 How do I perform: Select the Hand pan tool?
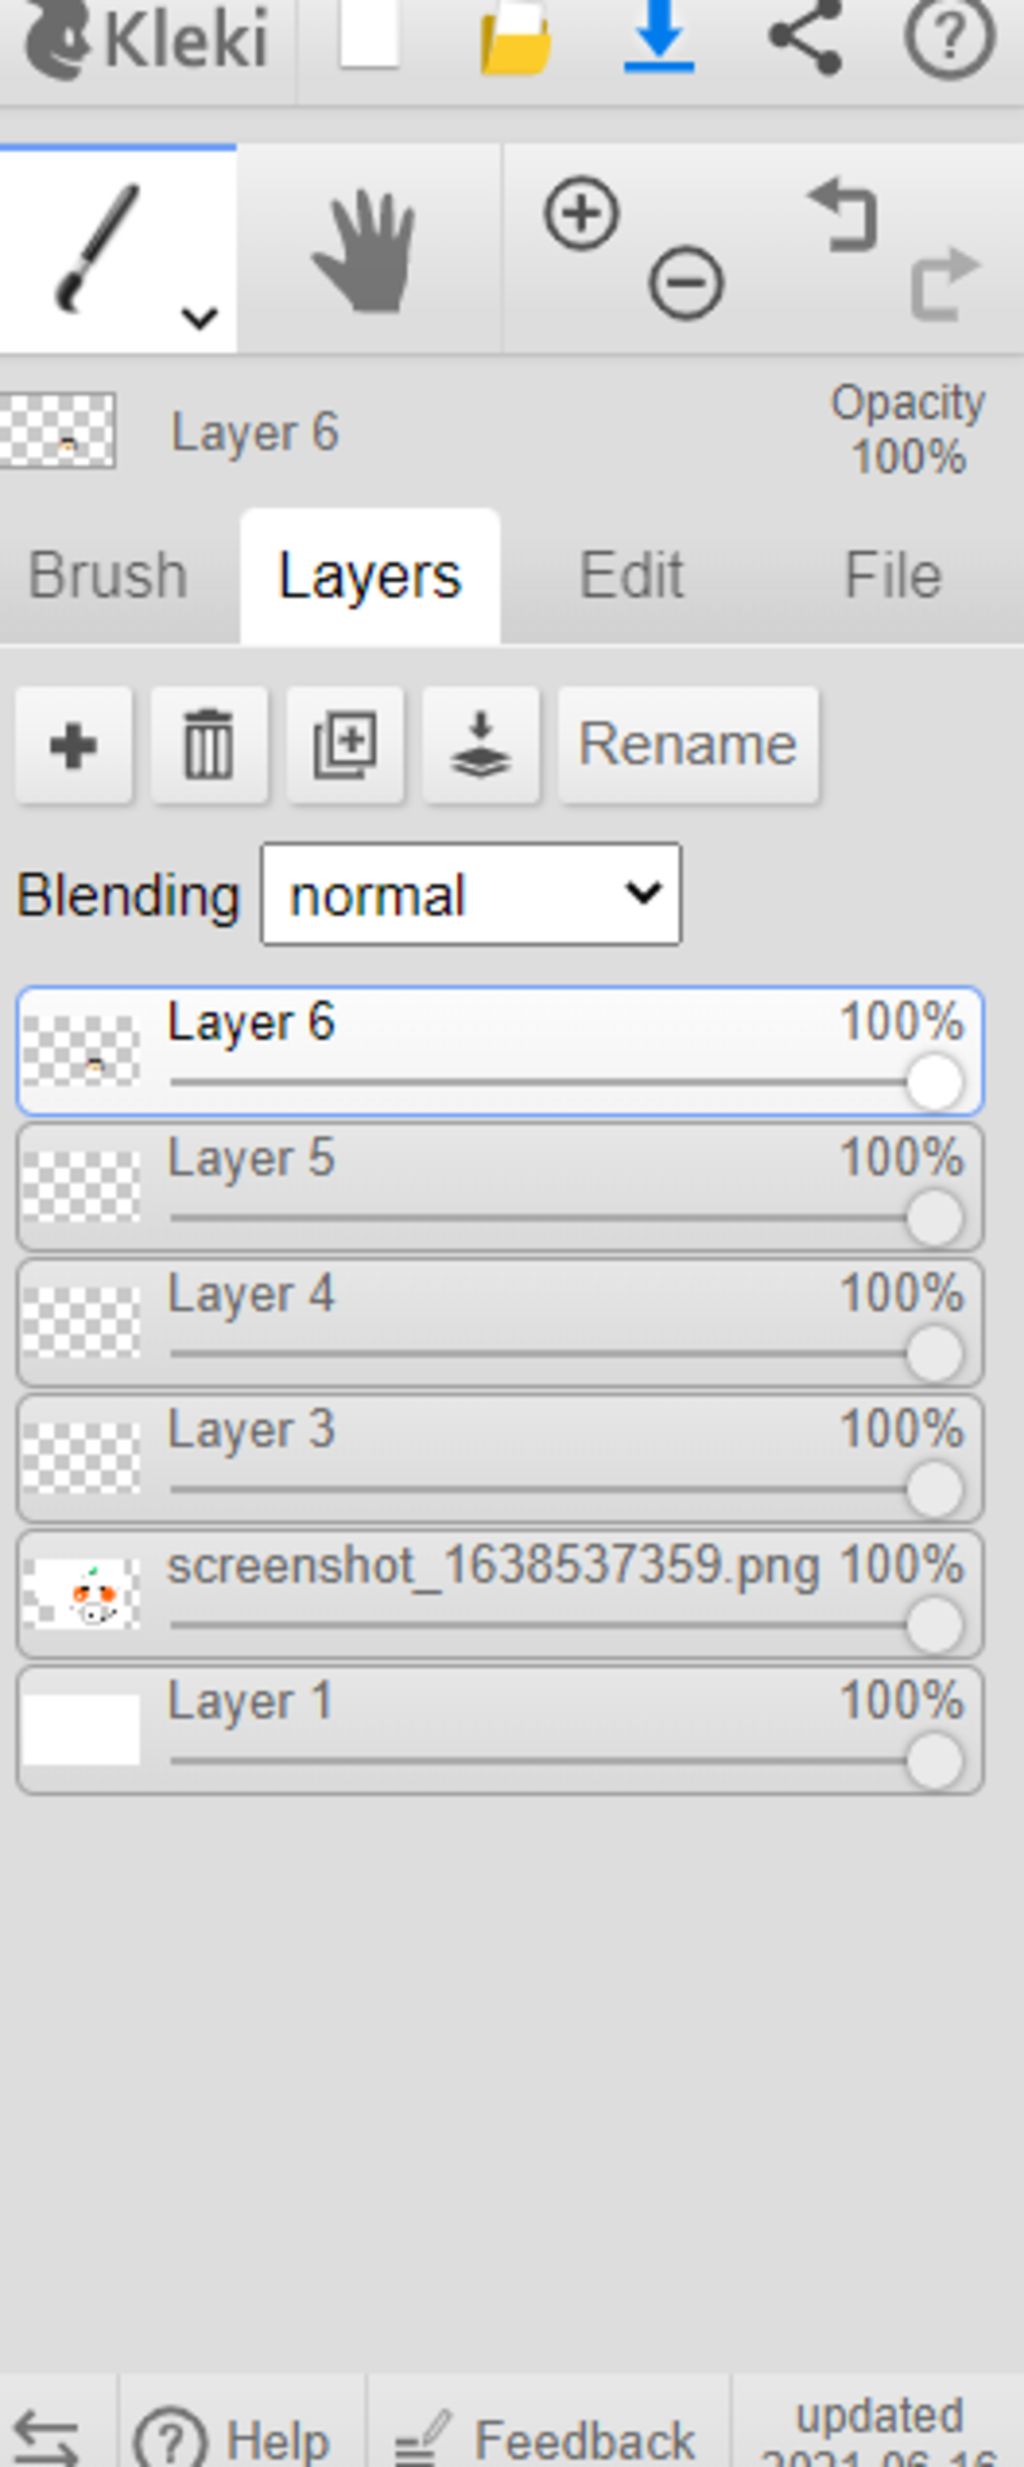(x=366, y=252)
